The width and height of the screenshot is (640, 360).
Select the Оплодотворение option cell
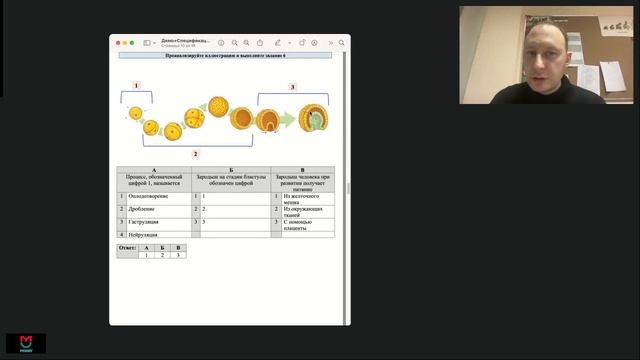coord(159,199)
